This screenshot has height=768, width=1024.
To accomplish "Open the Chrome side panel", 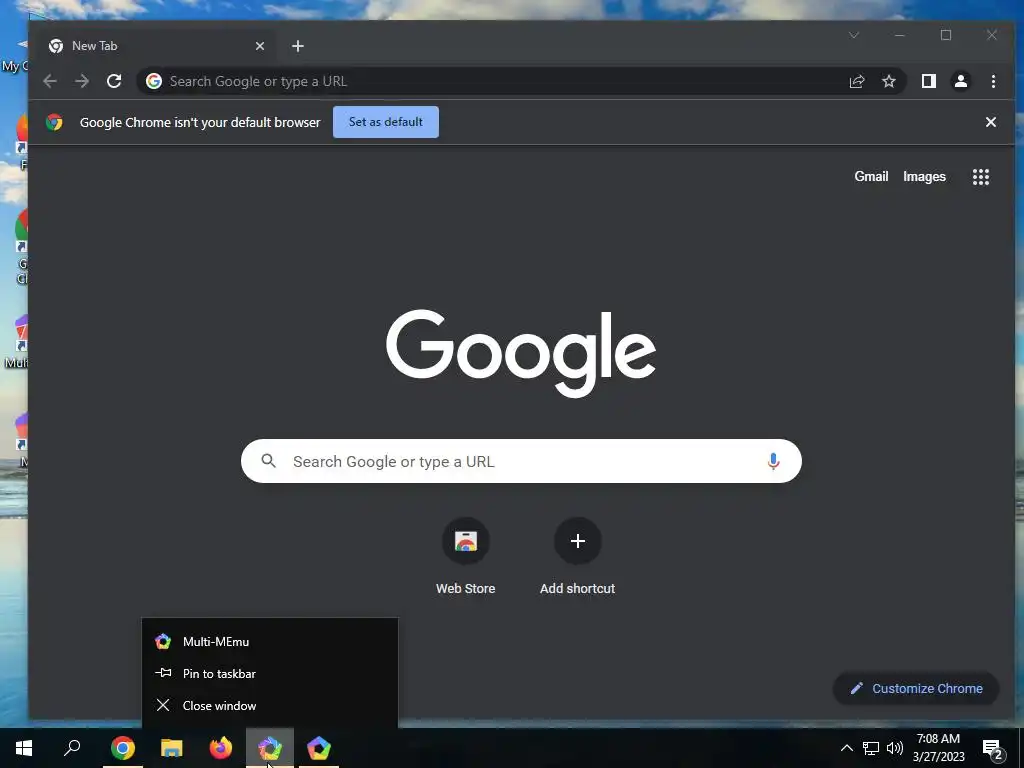I will coord(929,81).
